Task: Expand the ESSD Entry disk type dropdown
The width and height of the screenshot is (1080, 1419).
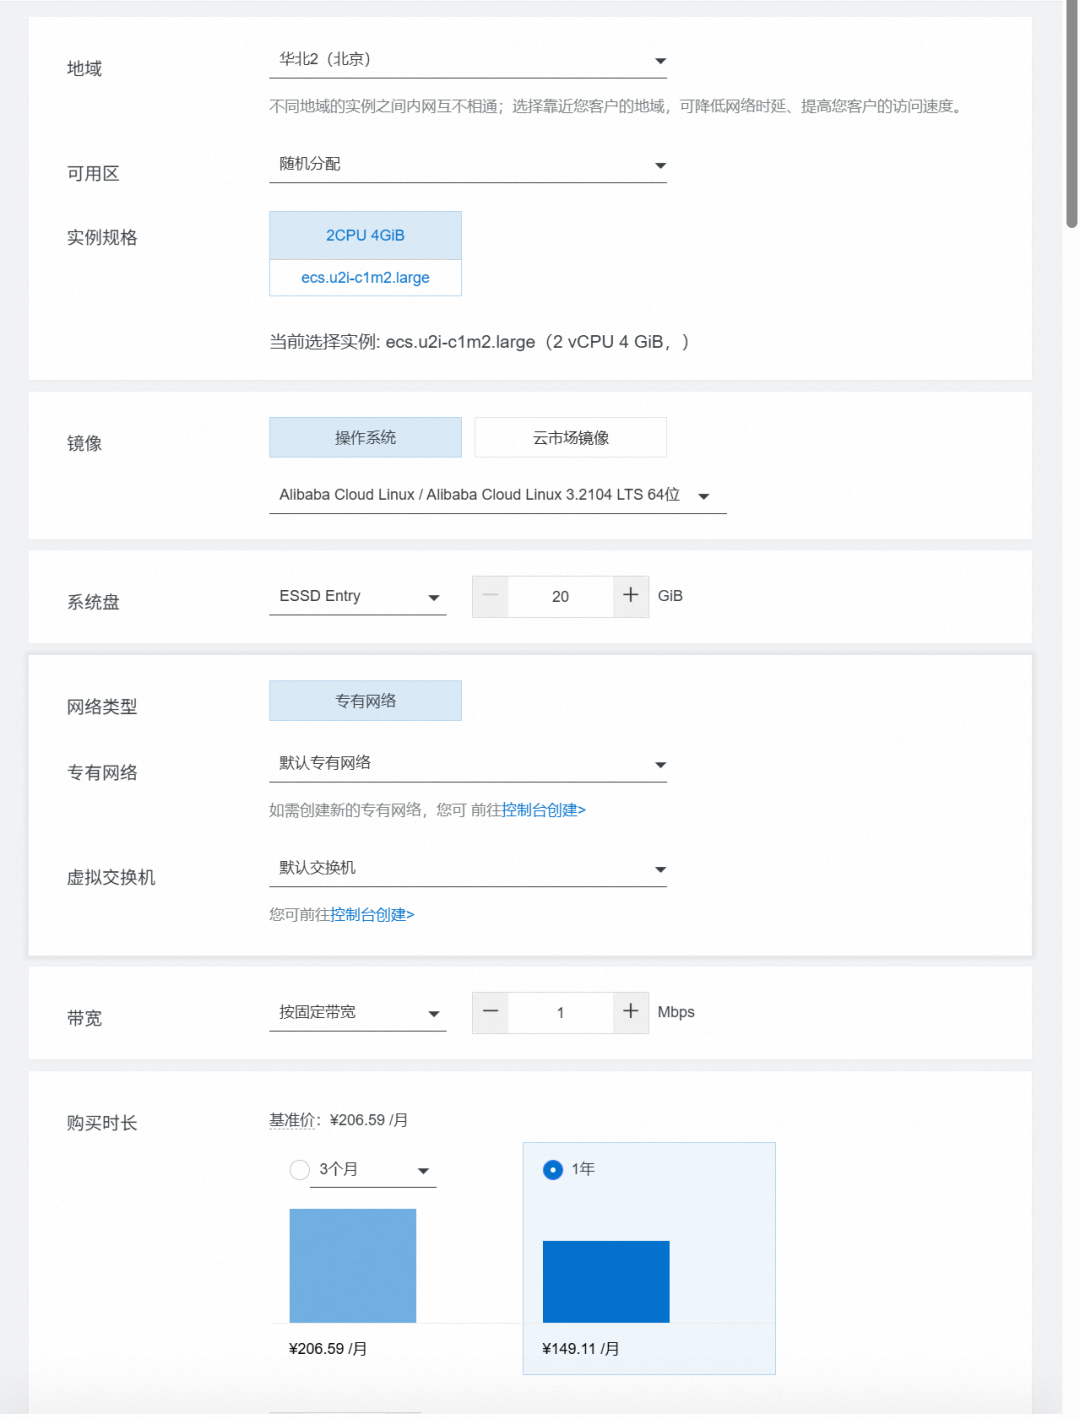Action: point(357,597)
